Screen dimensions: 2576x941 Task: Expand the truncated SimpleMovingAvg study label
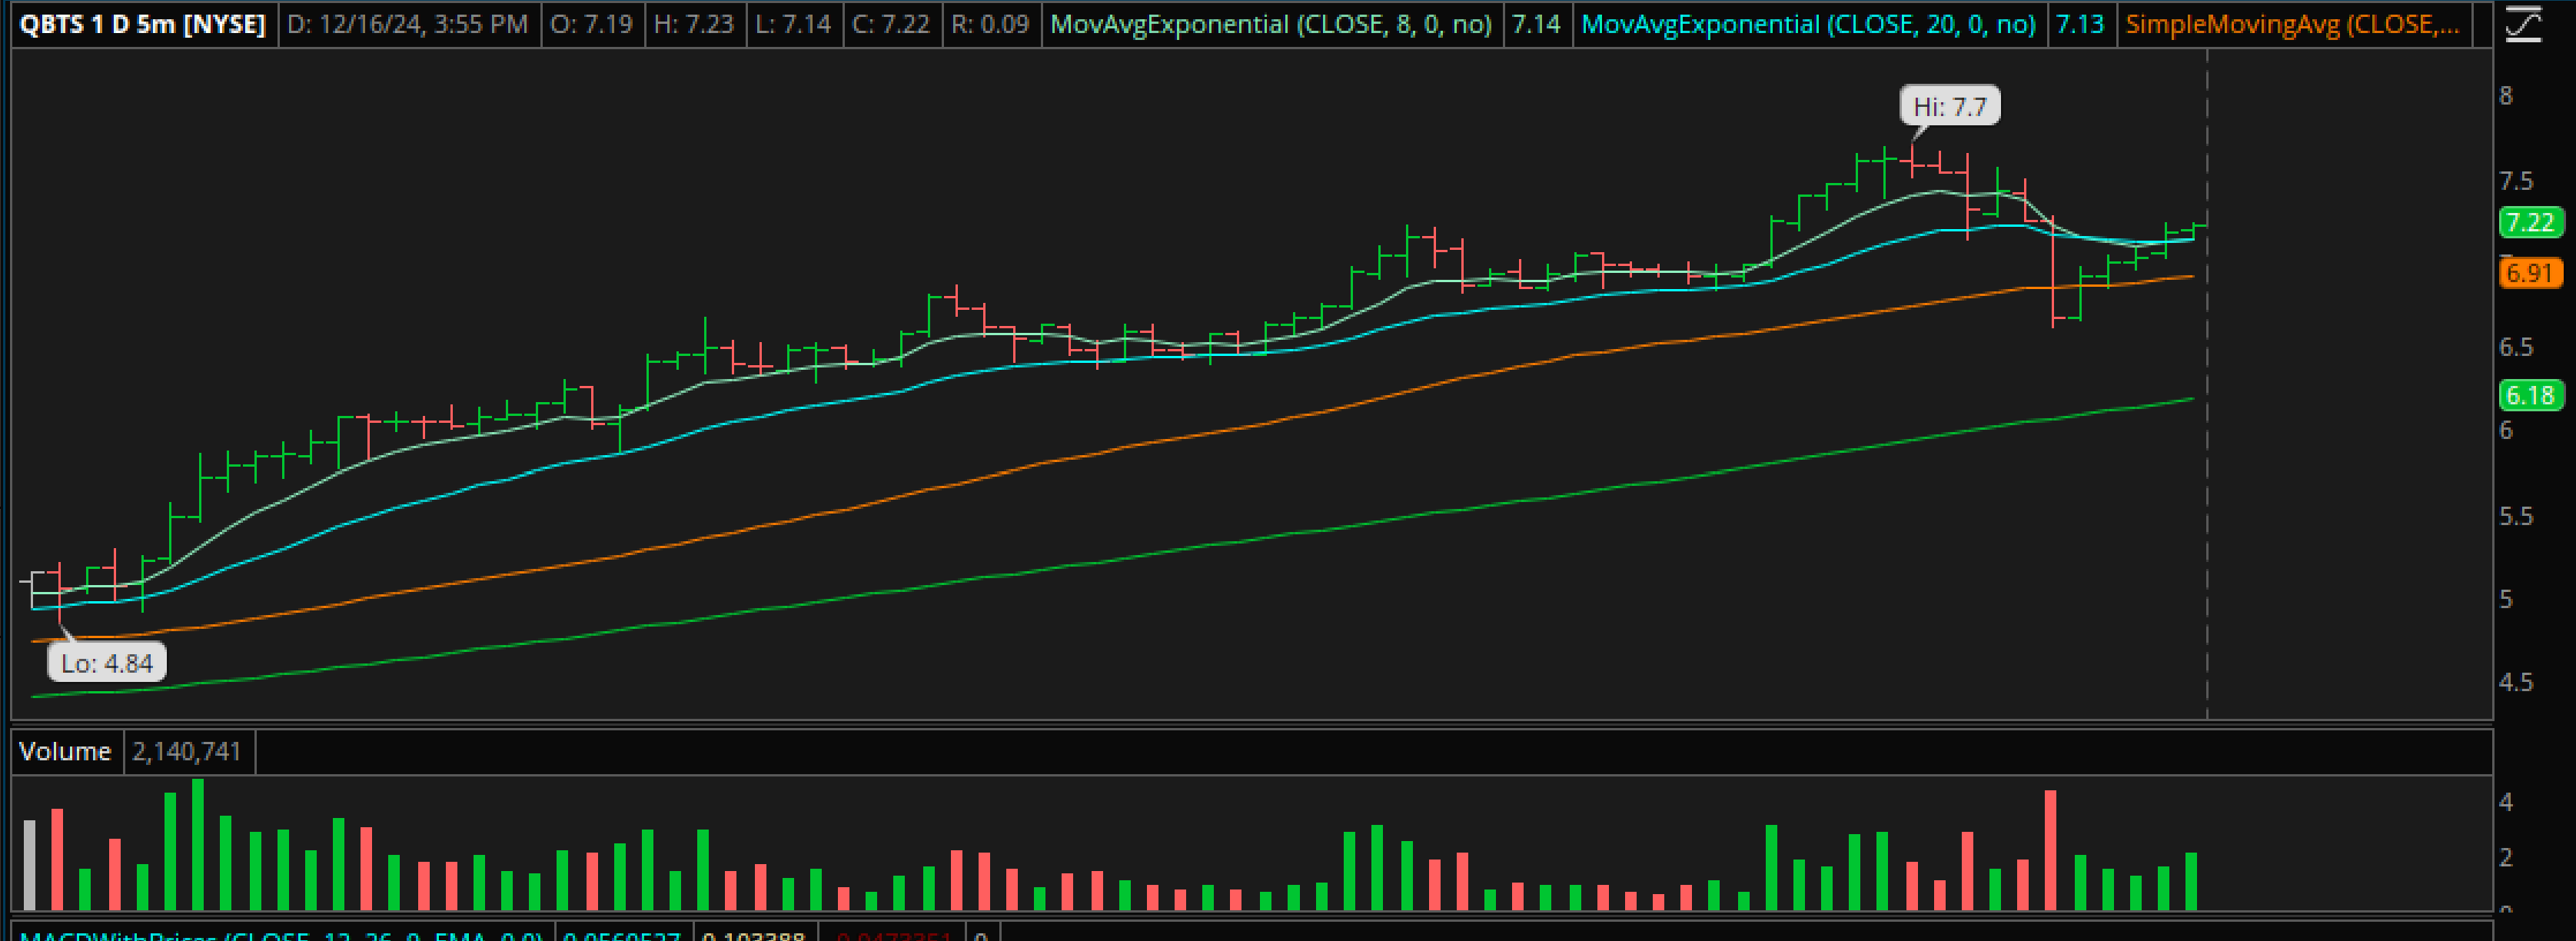tap(2292, 24)
